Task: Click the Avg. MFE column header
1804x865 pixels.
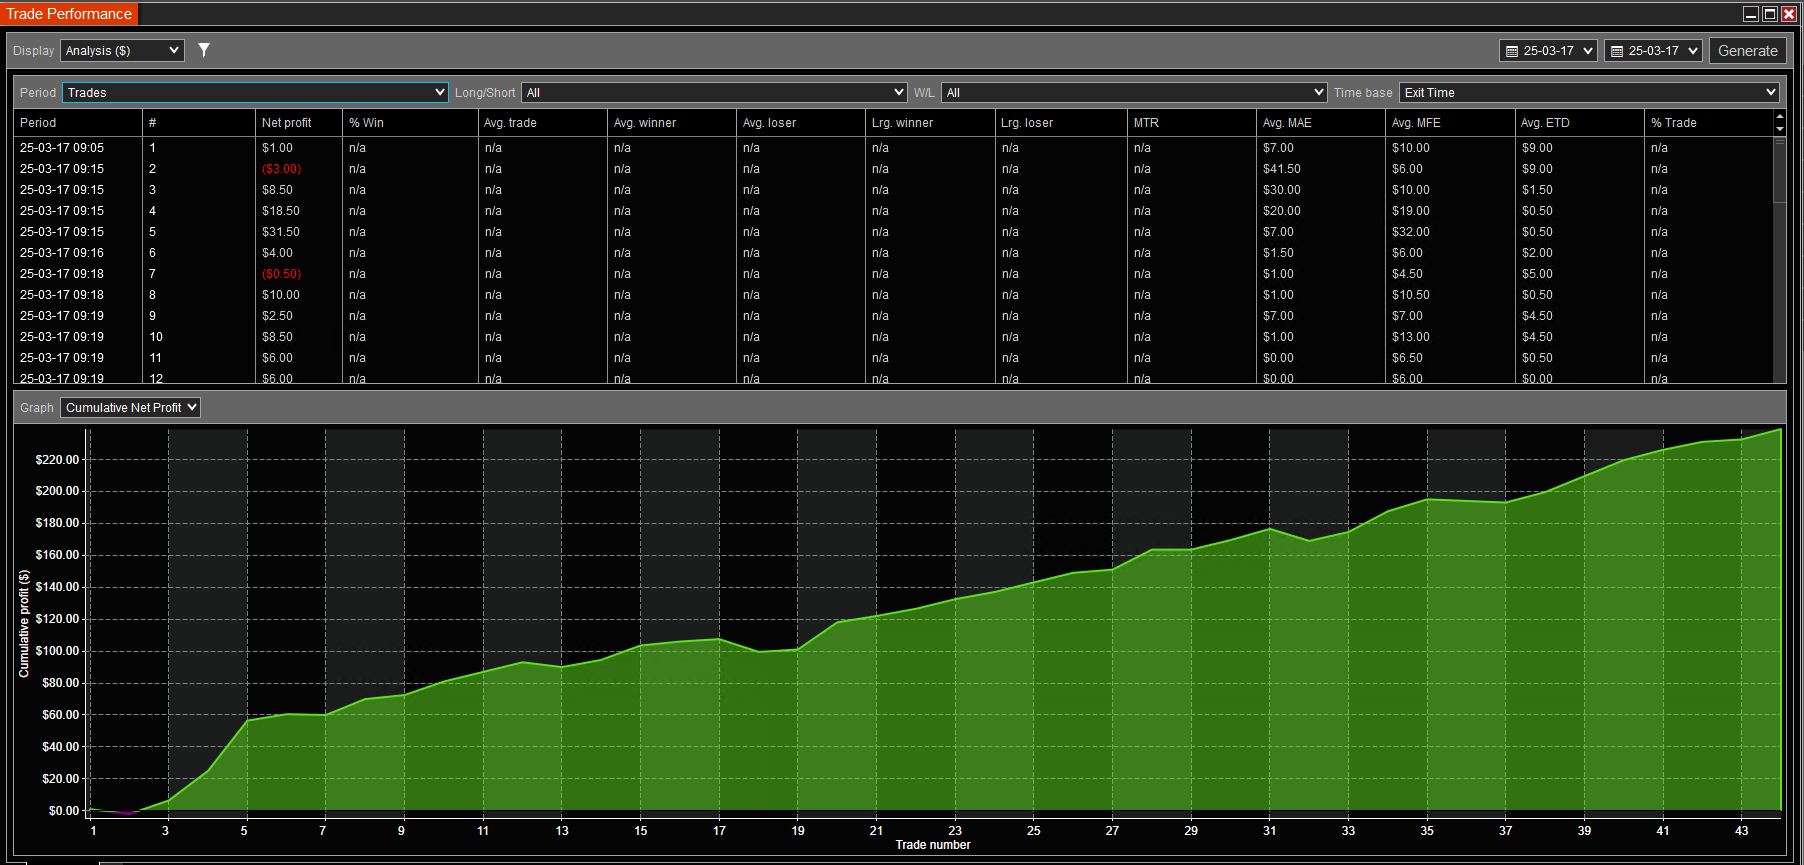Action: pyautogui.click(x=1416, y=123)
